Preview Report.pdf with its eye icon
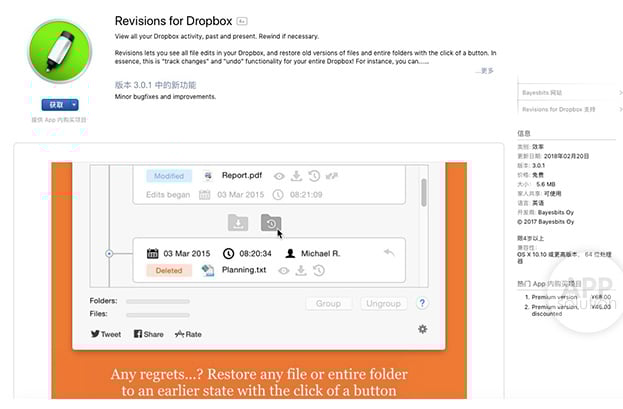The height and width of the screenshot is (409, 623). 279,176
